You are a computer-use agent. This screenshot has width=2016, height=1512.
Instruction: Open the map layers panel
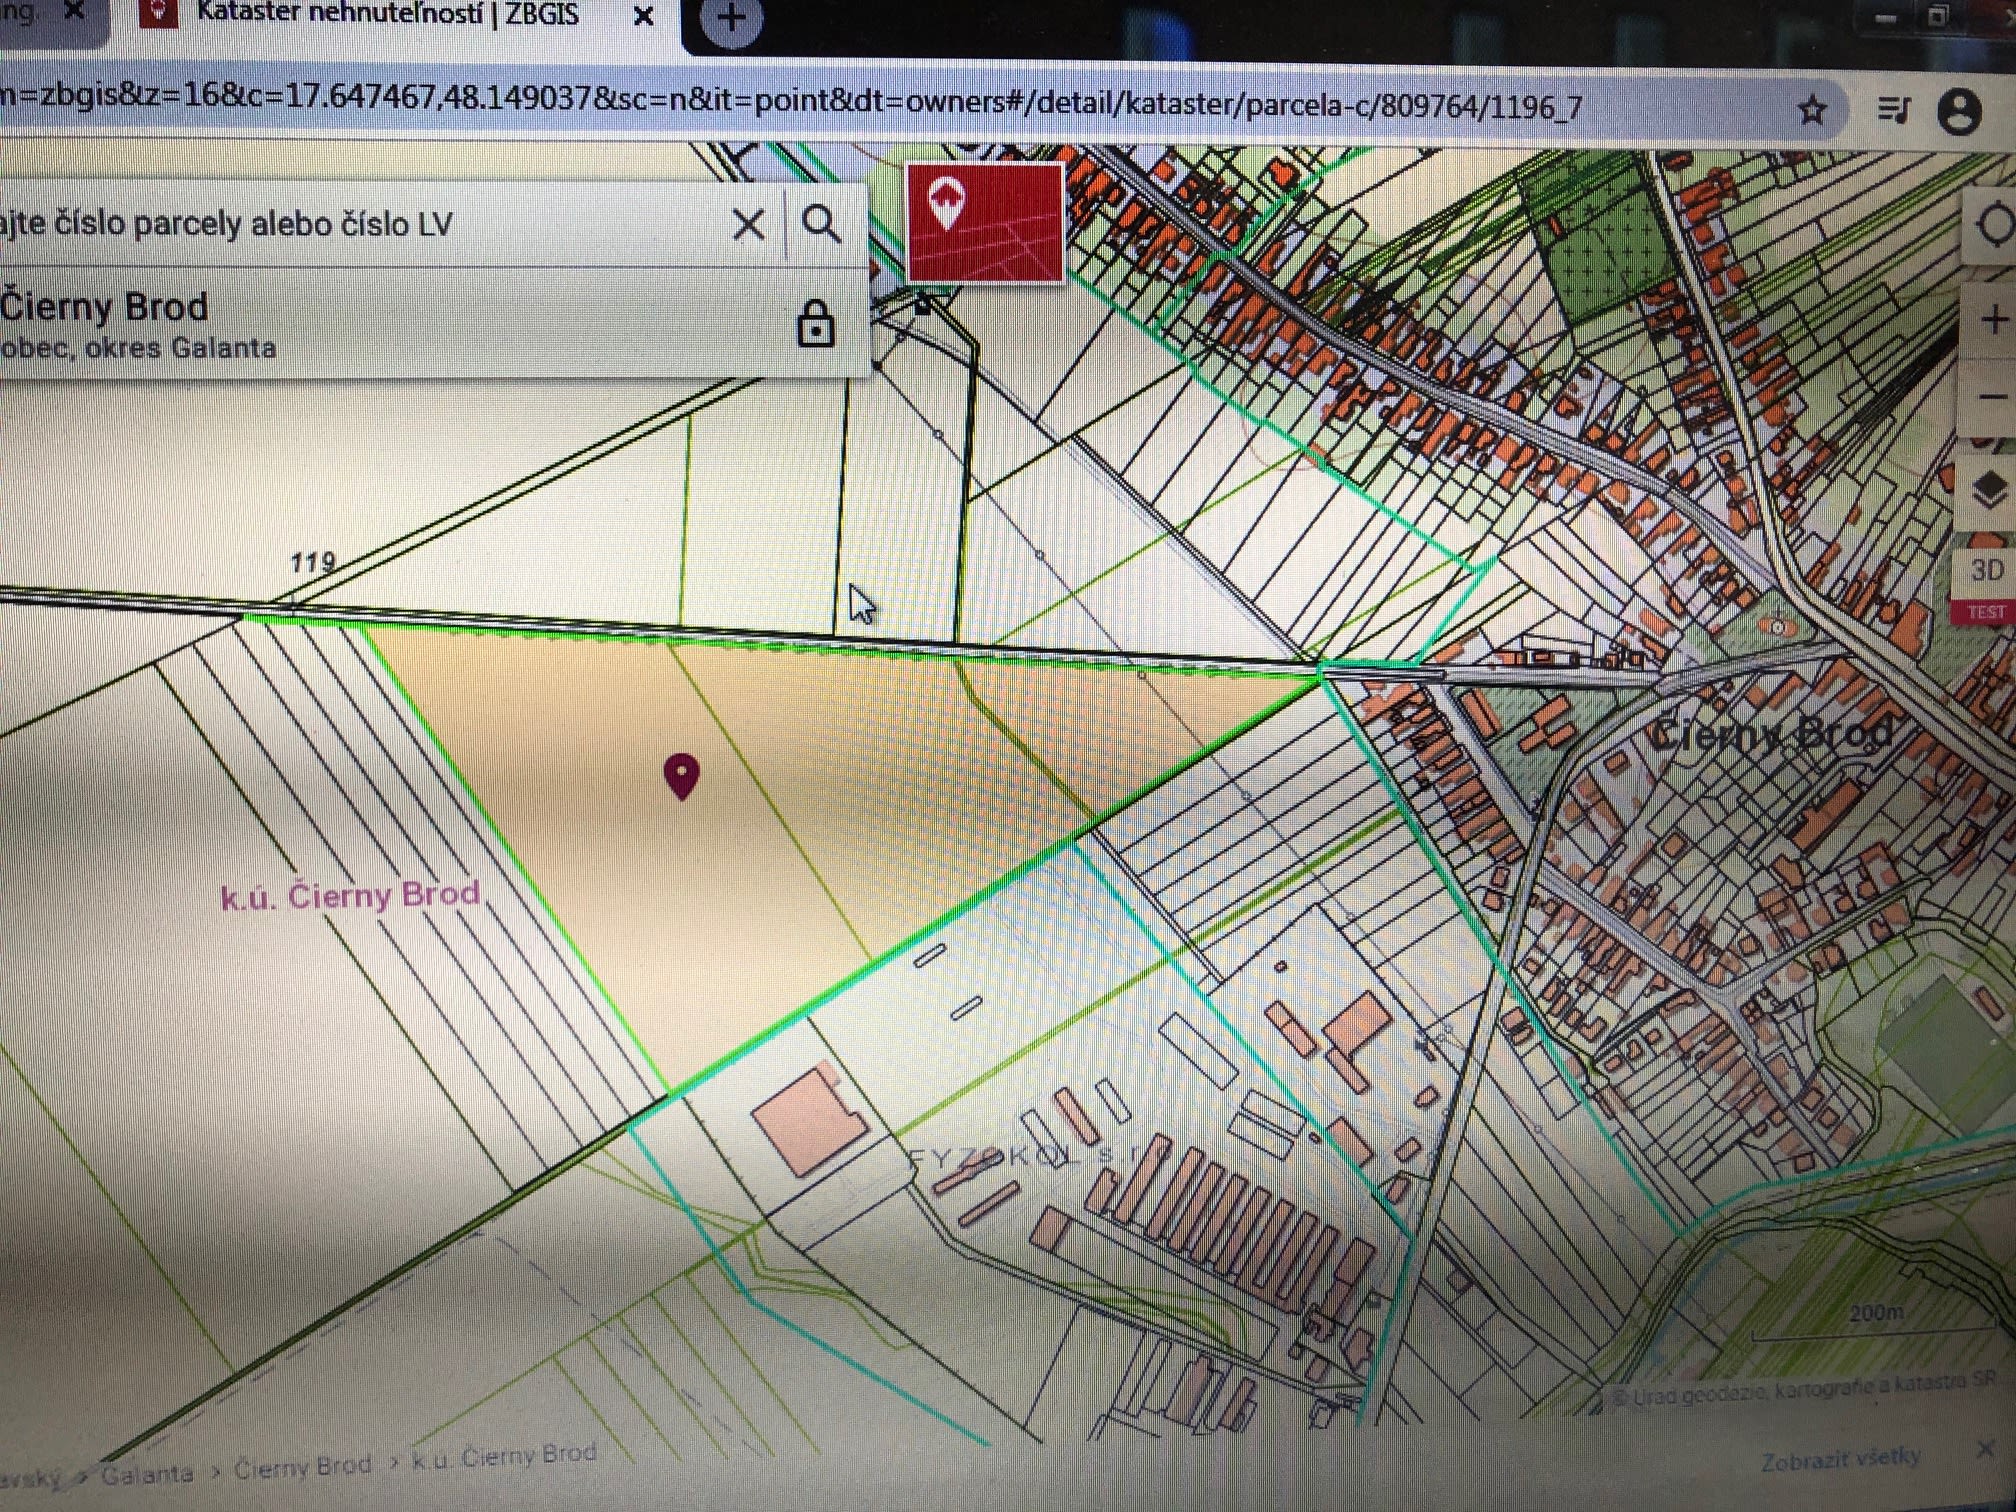(1990, 490)
